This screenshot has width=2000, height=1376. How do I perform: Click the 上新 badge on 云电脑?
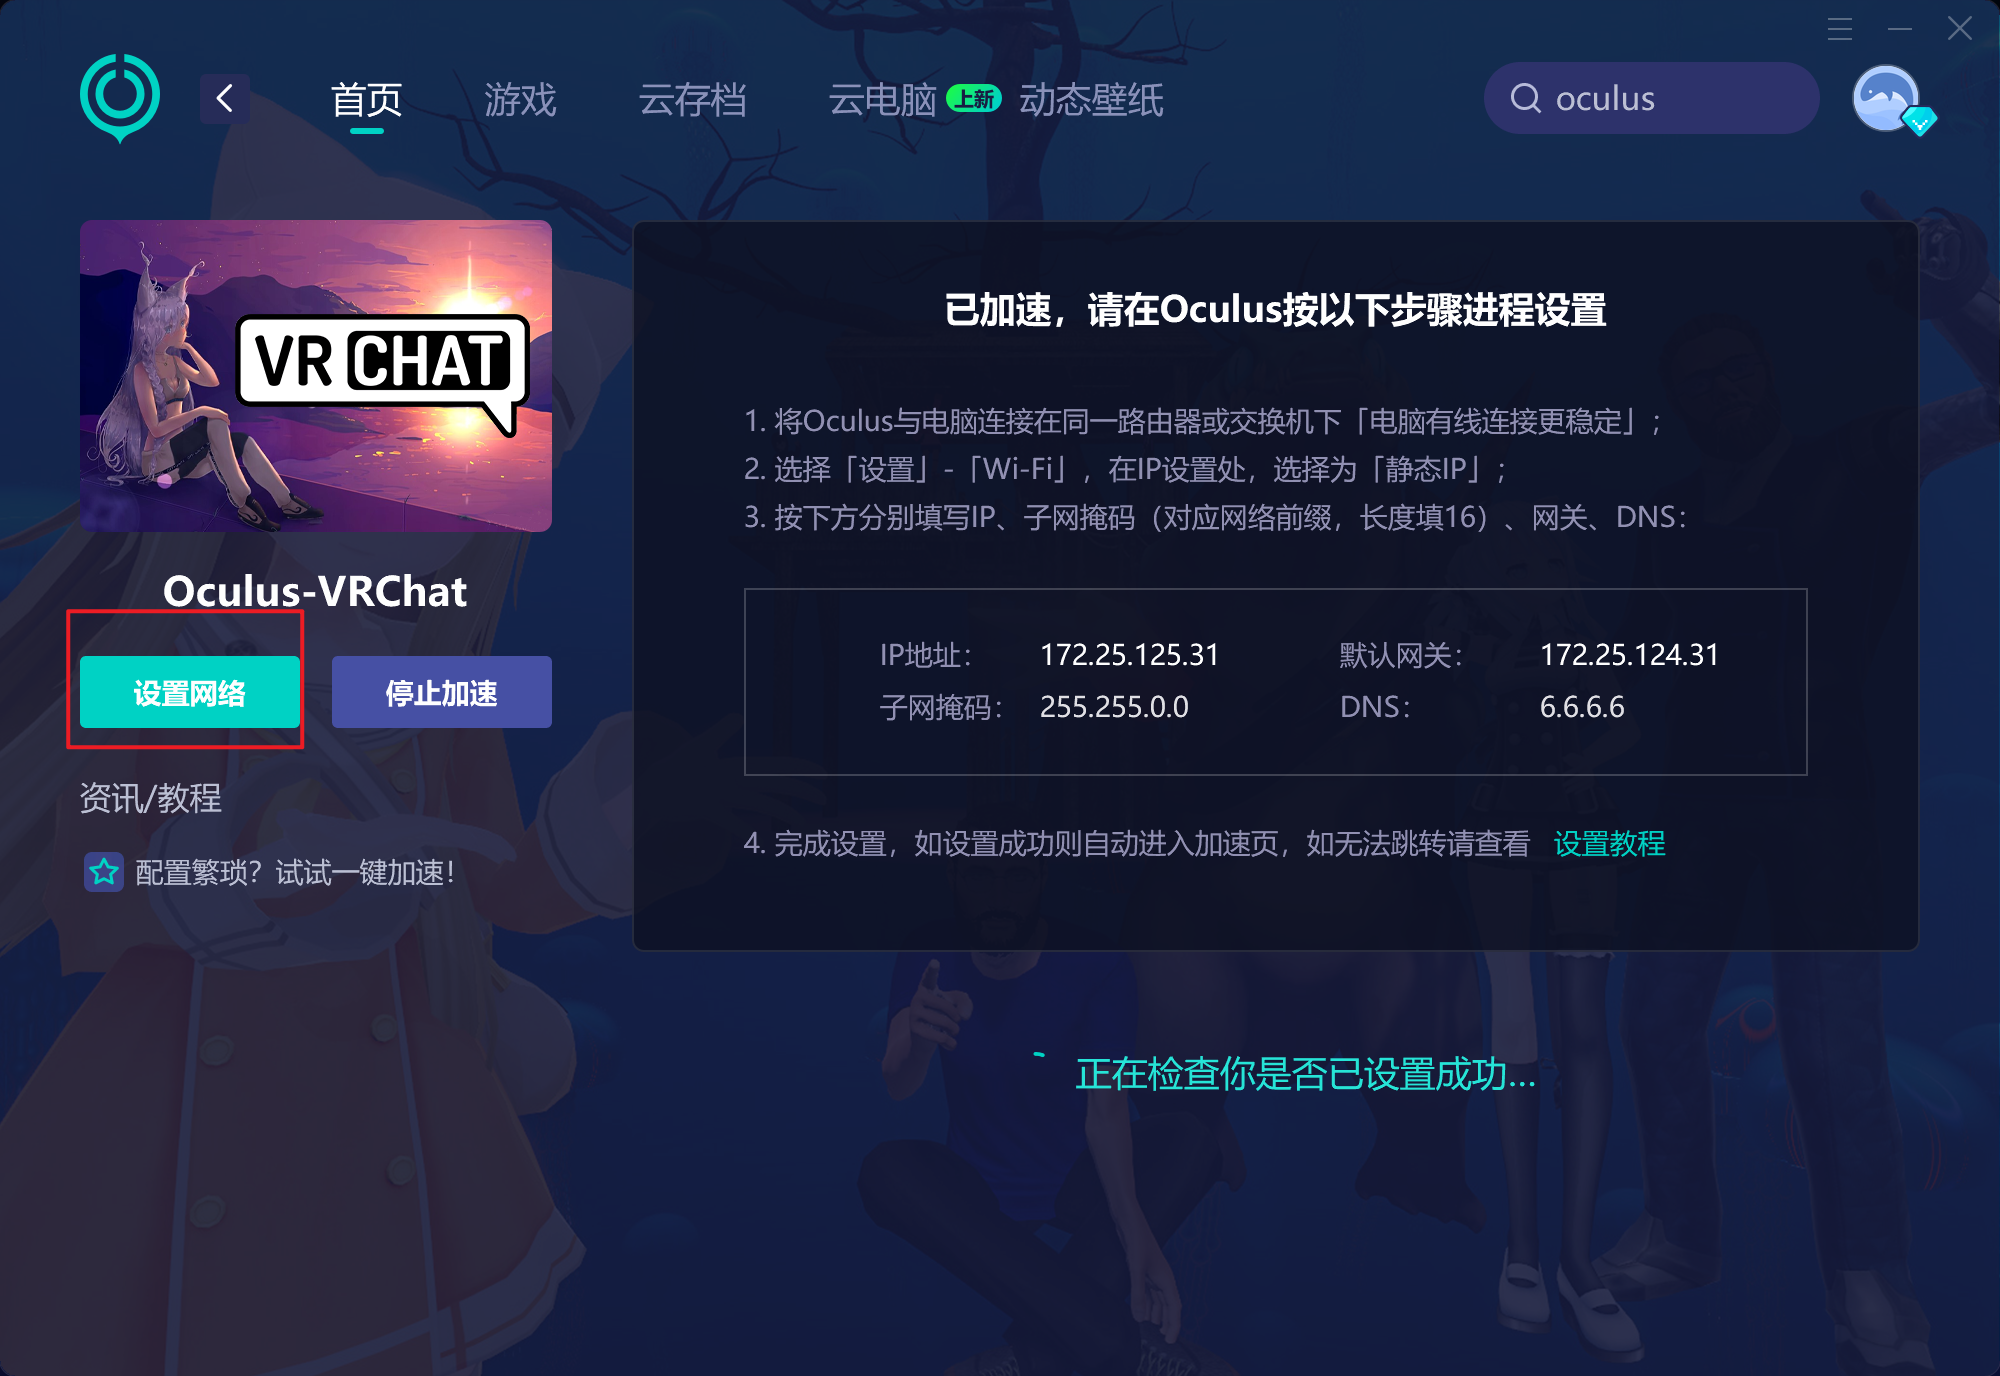tap(974, 98)
